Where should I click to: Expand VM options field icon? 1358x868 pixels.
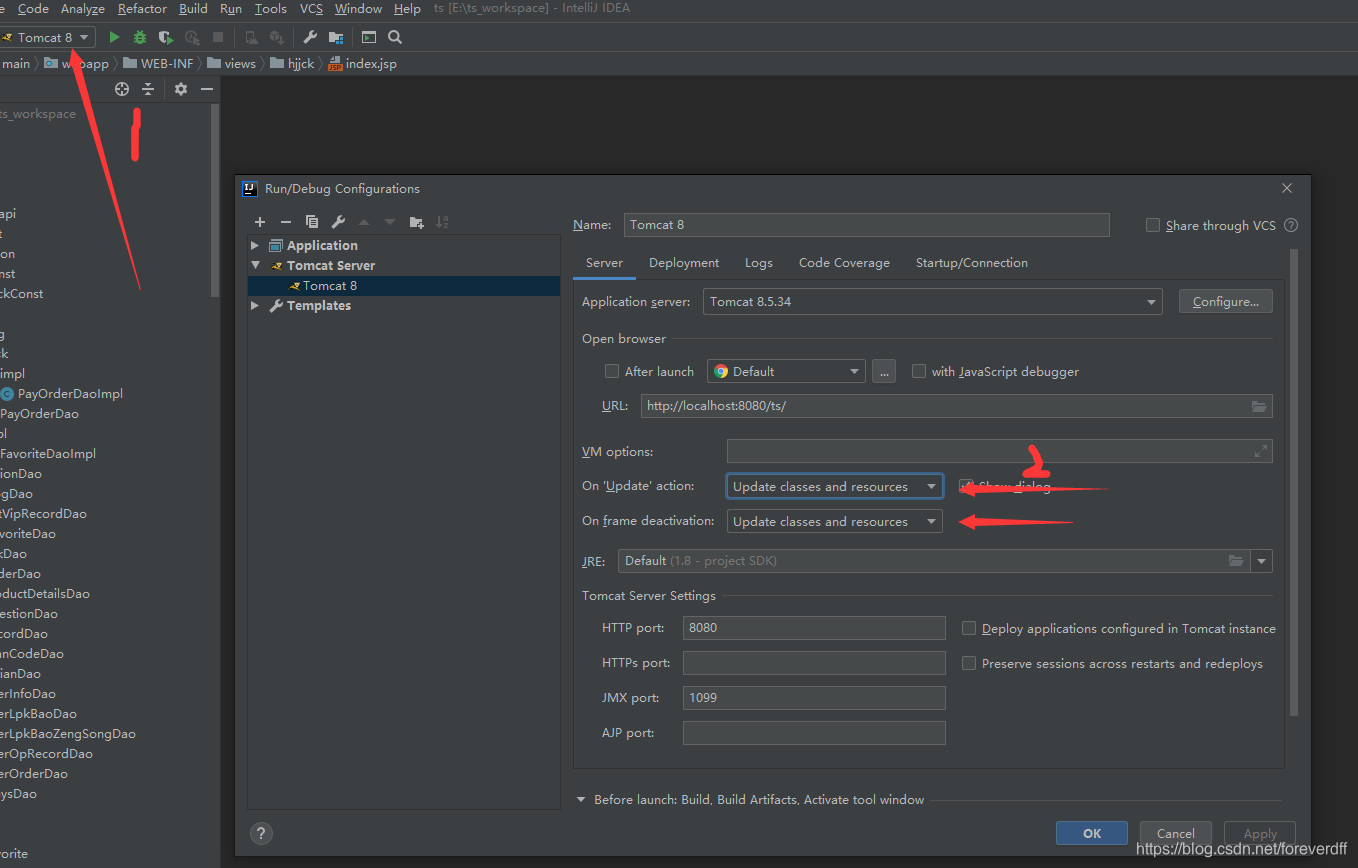click(x=1261, y=451)
